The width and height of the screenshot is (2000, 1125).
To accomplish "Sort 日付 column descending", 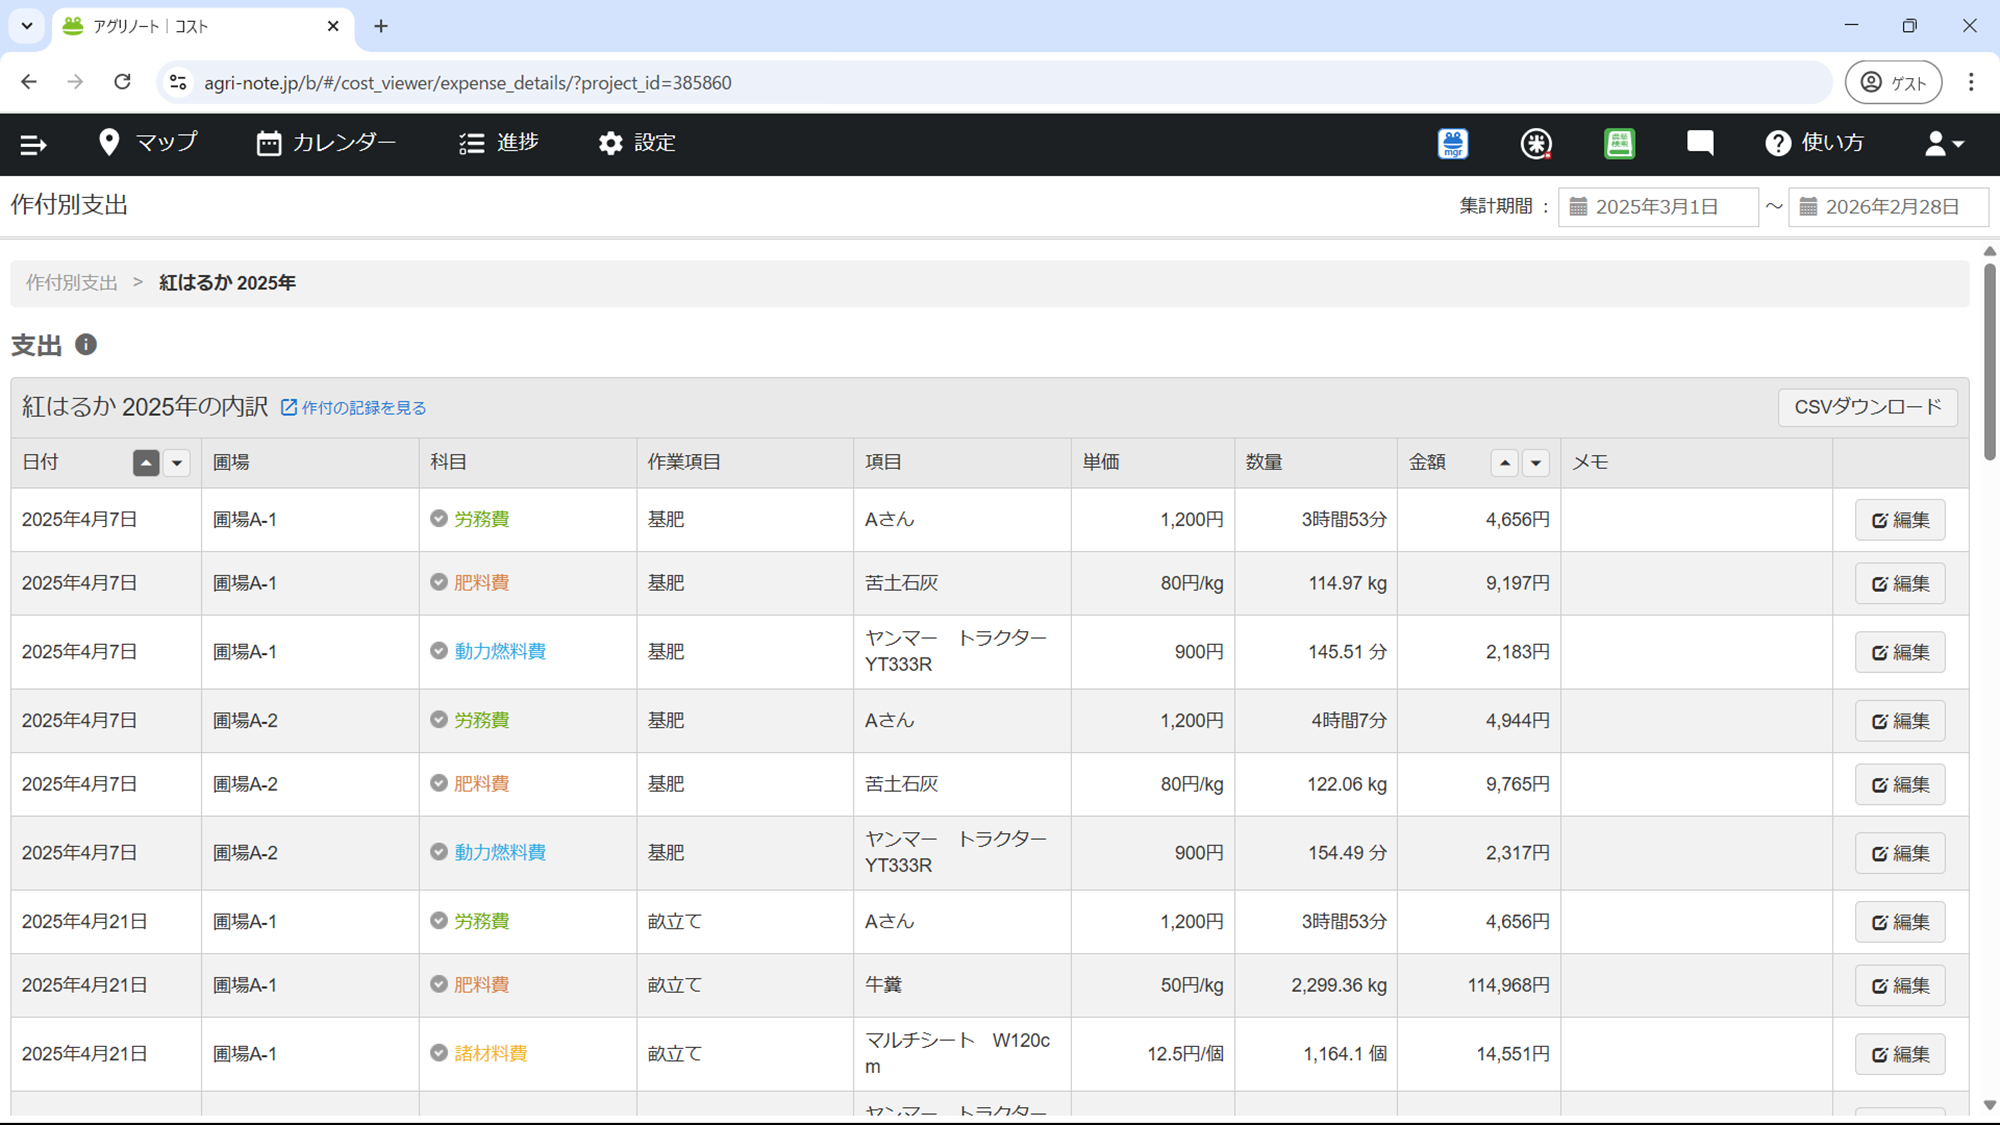I will coord(177,463).
